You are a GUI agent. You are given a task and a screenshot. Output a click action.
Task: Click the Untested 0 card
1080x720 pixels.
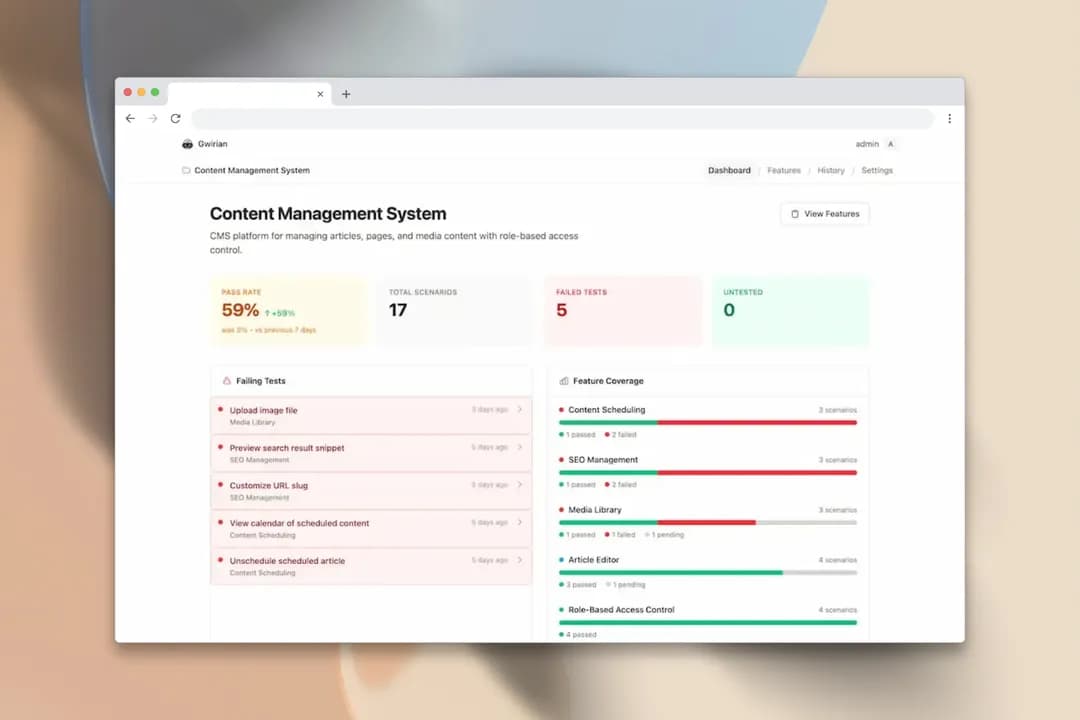point(790,310)
